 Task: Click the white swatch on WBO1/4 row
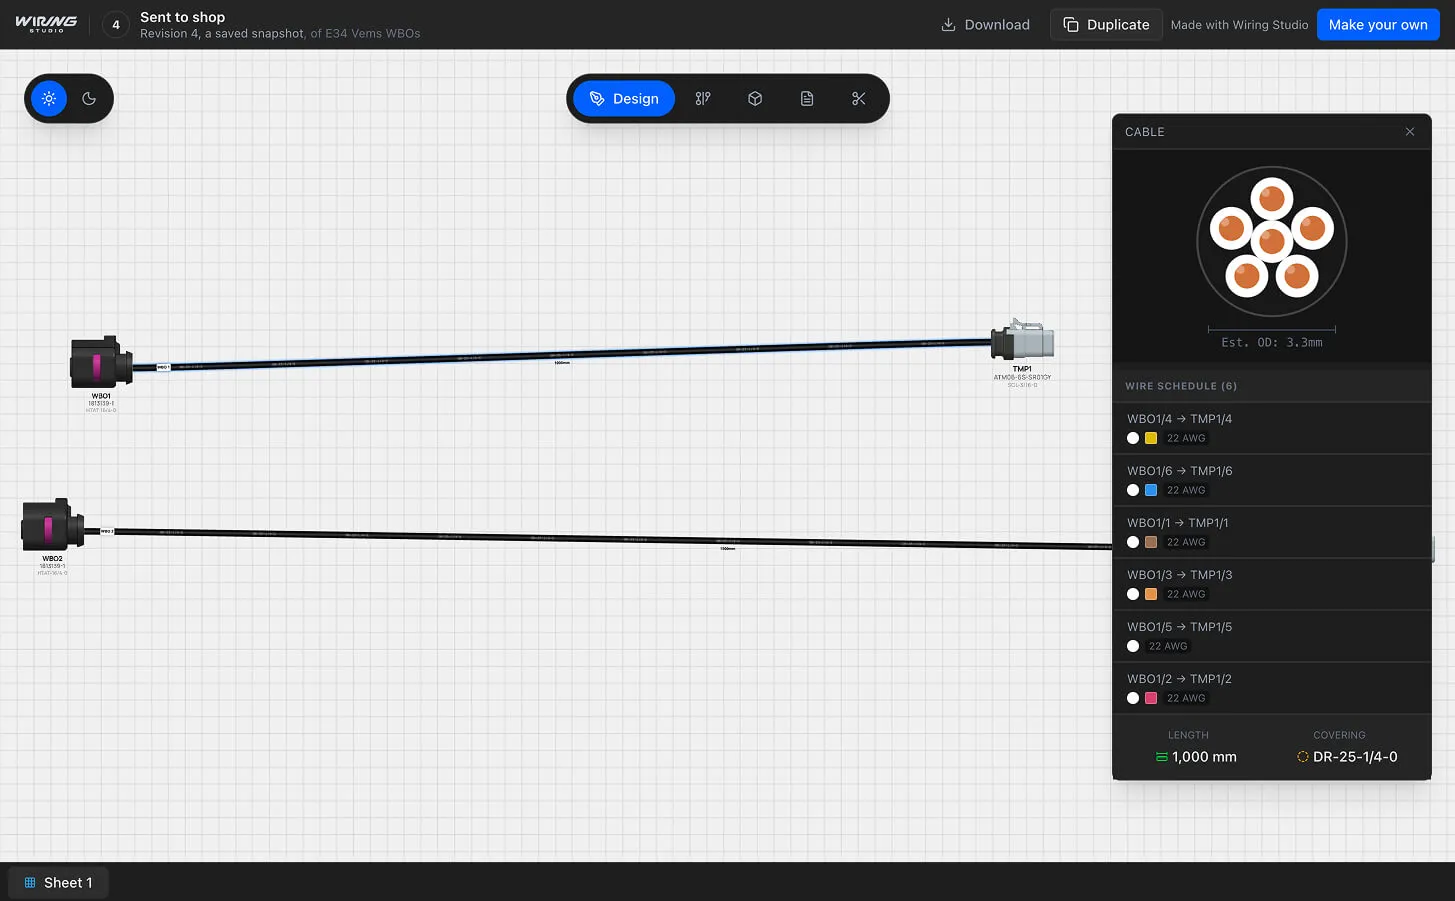click(x=1133, y=438)
